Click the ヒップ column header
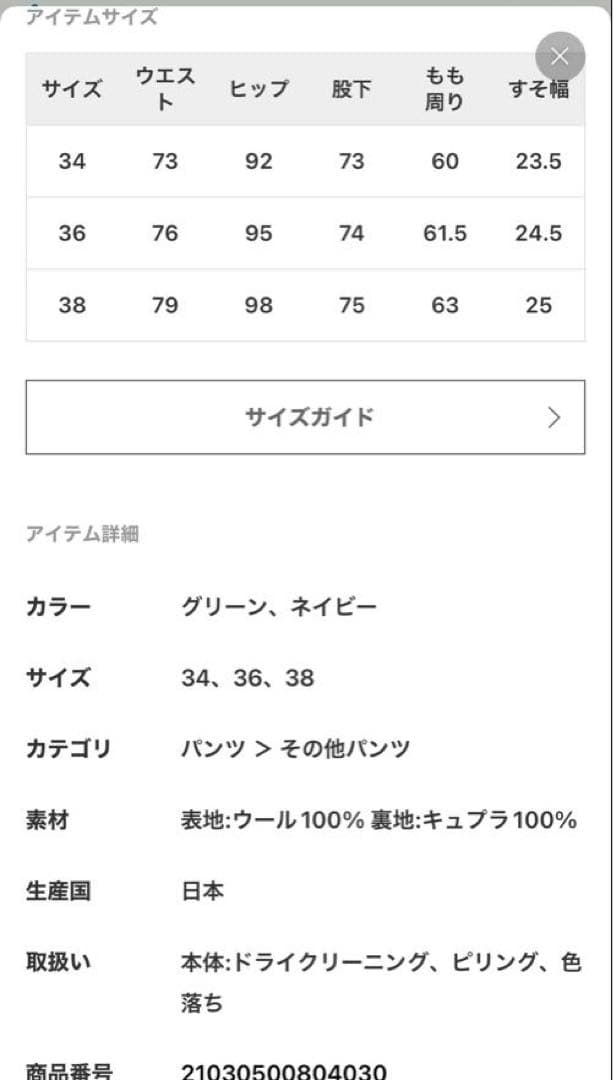This screenshot has width=613, height=1080. point(259,88)
